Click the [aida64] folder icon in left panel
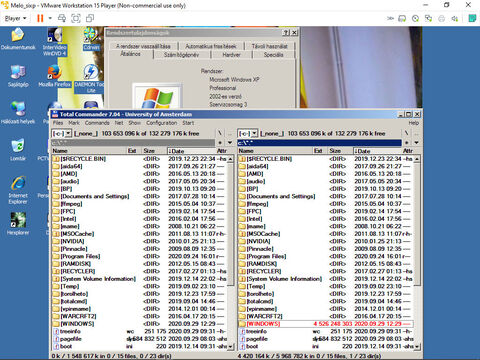Viewport: 480px width, 360px height. tap(56, 166)
